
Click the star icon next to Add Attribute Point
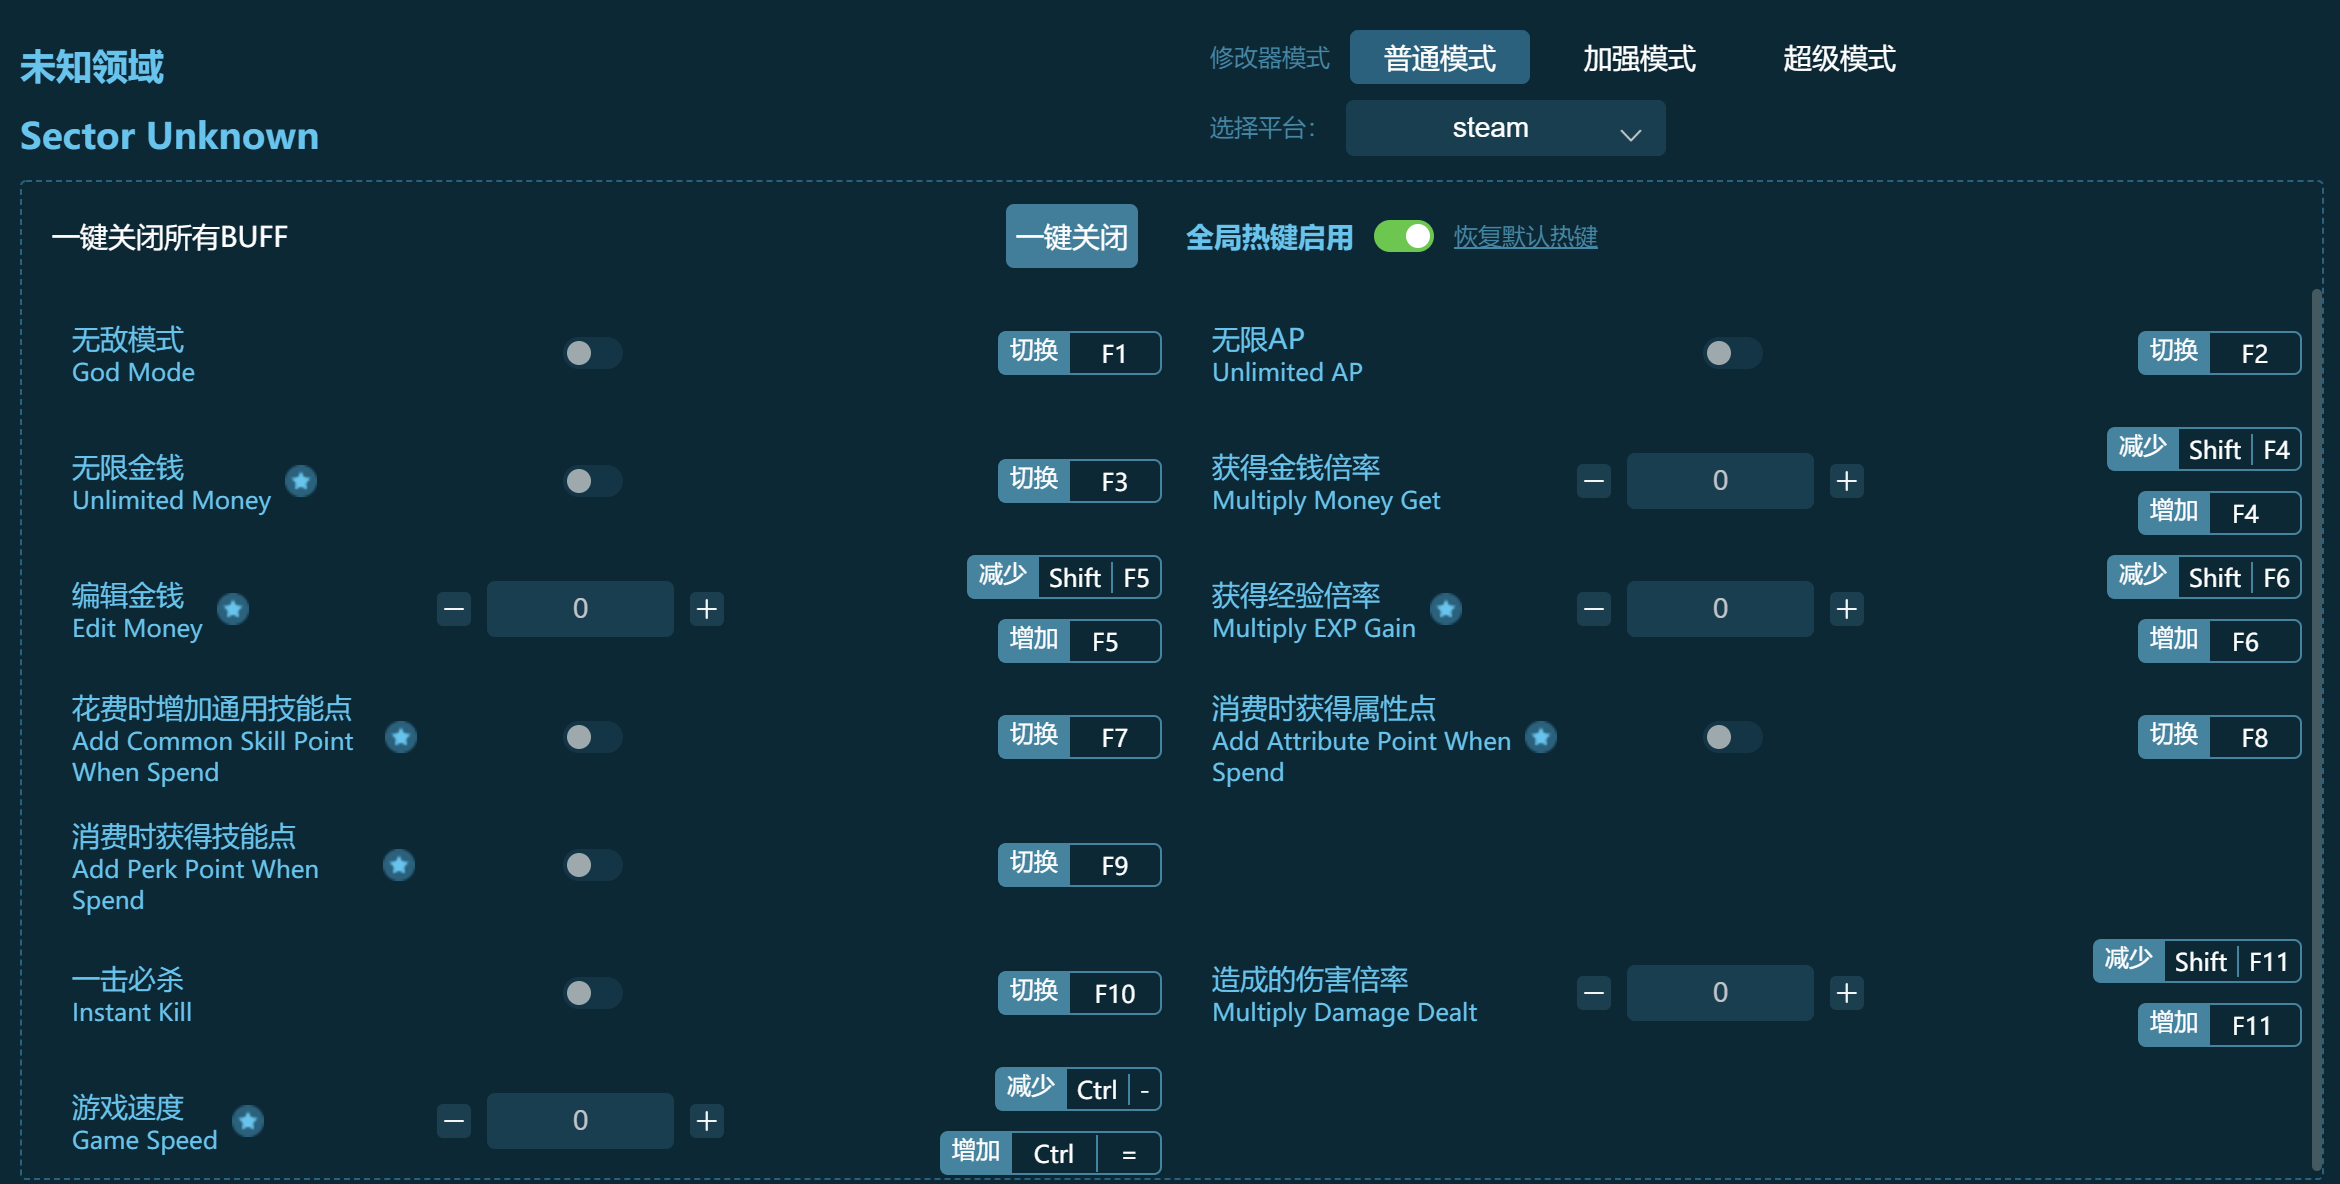pos(1542,738)
